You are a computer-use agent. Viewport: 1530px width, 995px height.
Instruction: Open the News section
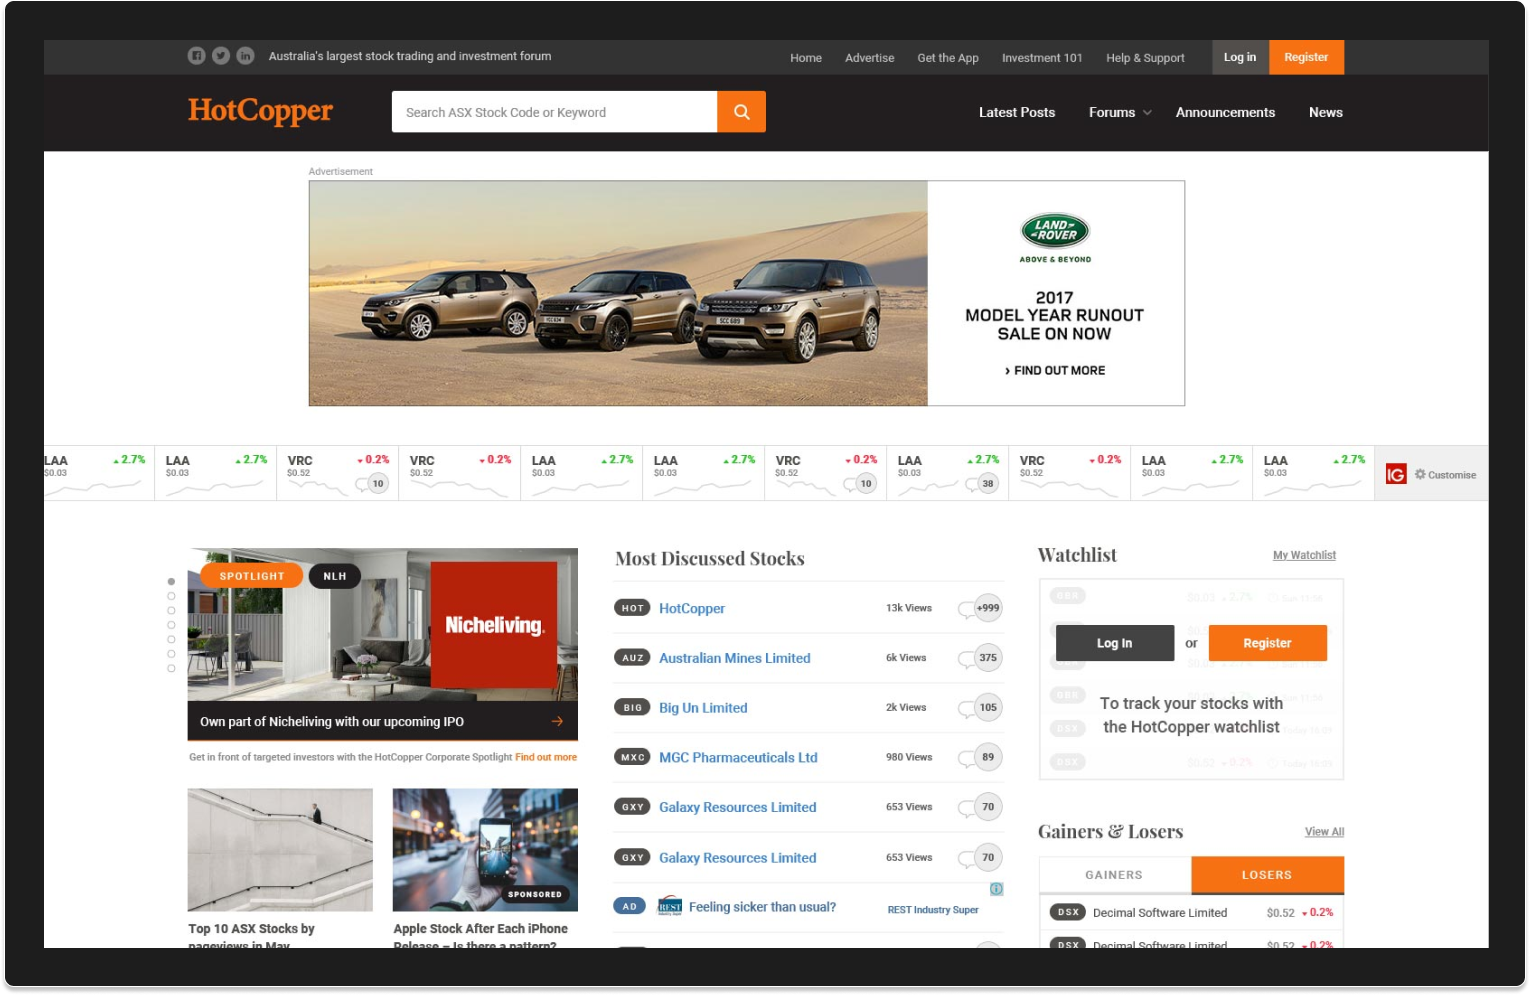point(1326,112)
